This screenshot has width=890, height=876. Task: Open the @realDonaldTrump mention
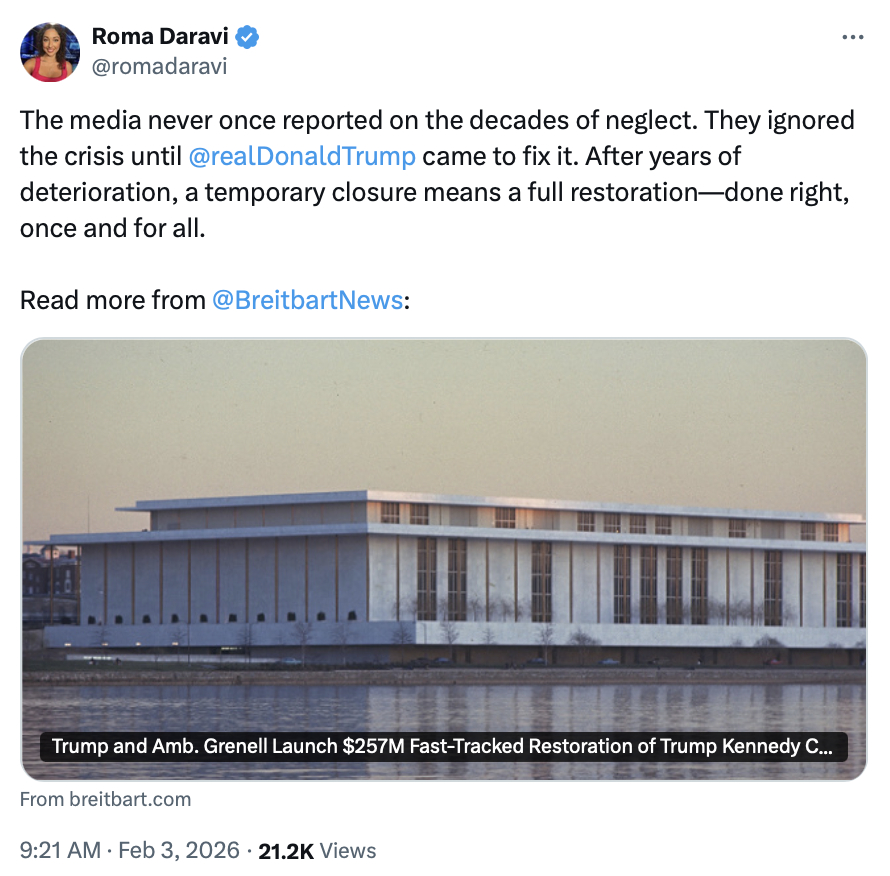302,157
